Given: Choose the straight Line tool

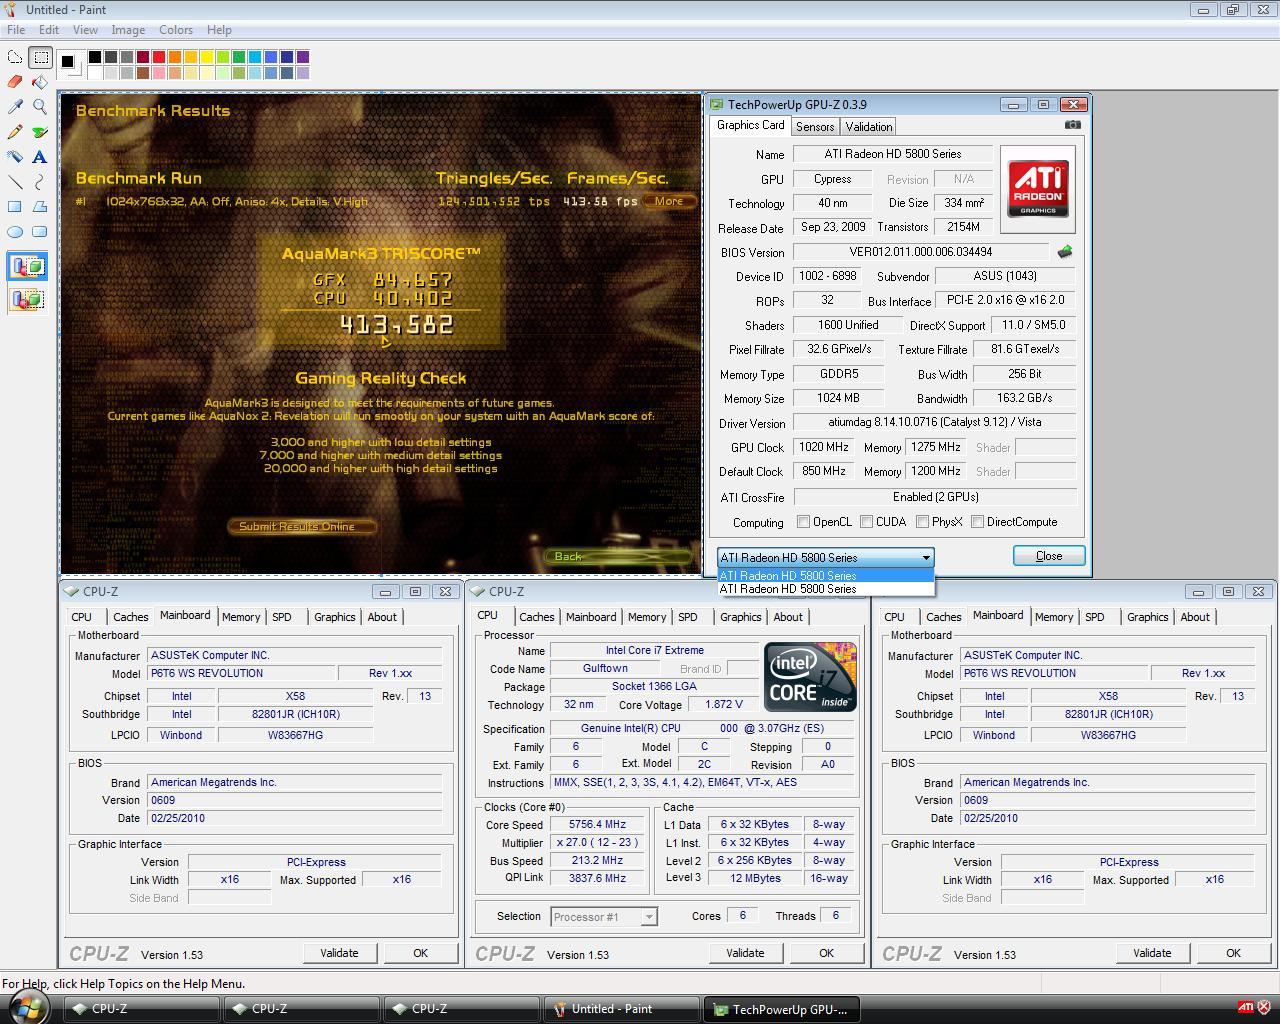Looking at the screenshot, I should pyautogui.click(x=15, y=182).
